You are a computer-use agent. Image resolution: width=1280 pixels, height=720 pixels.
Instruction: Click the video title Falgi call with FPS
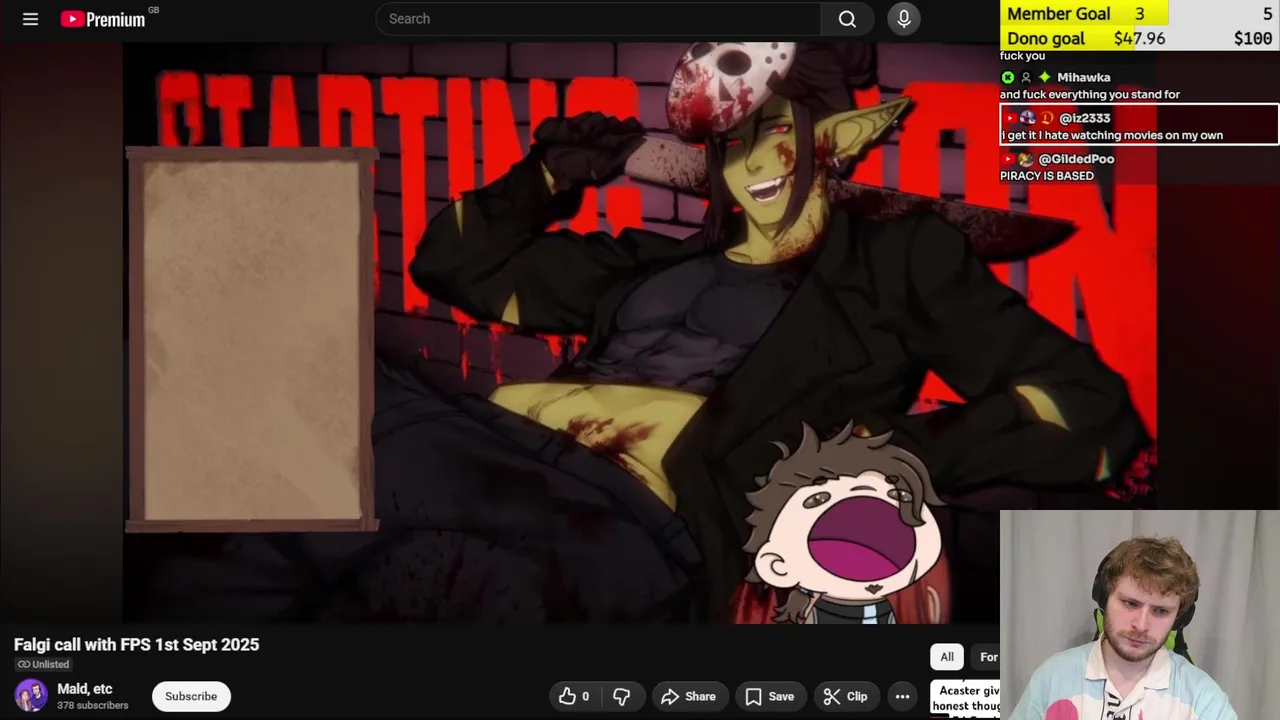(136, 645)
